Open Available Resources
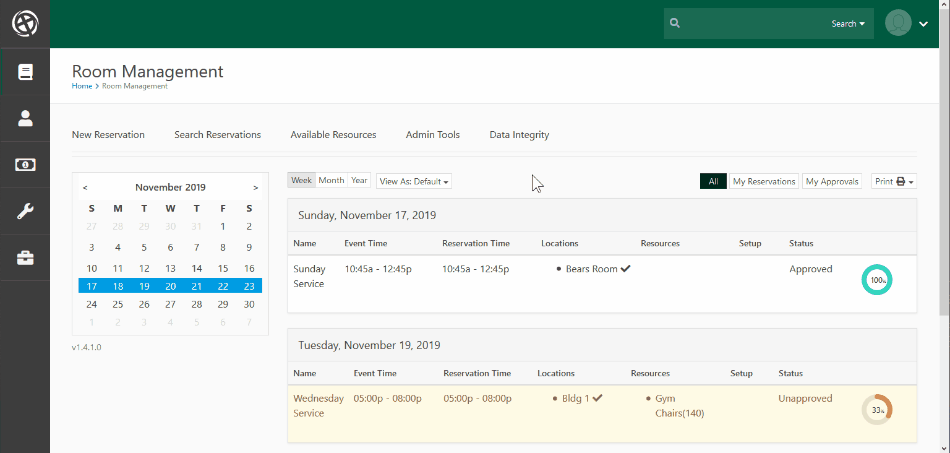 333,134
